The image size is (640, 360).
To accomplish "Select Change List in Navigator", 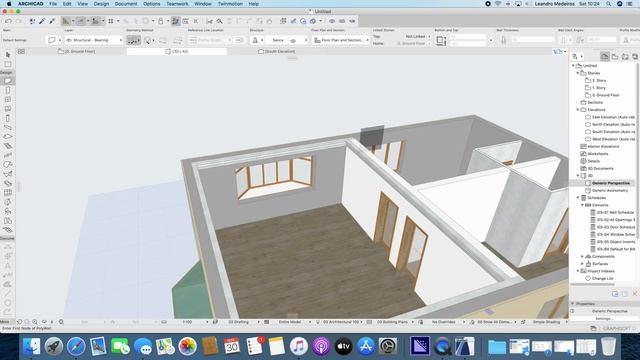I will click(x=602, y=278).
